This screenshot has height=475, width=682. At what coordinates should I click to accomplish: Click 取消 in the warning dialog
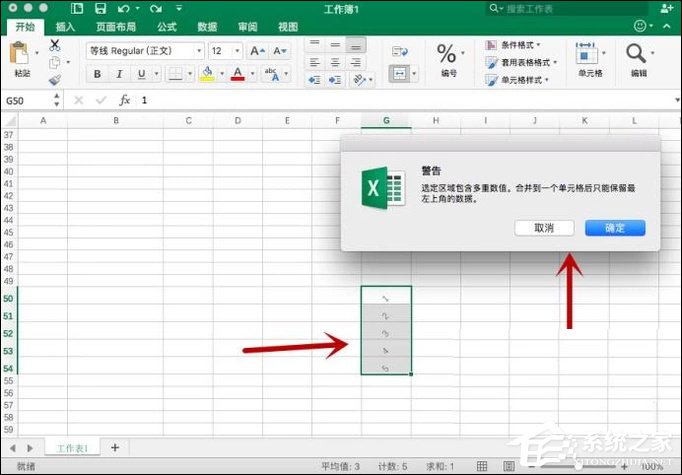544,228
